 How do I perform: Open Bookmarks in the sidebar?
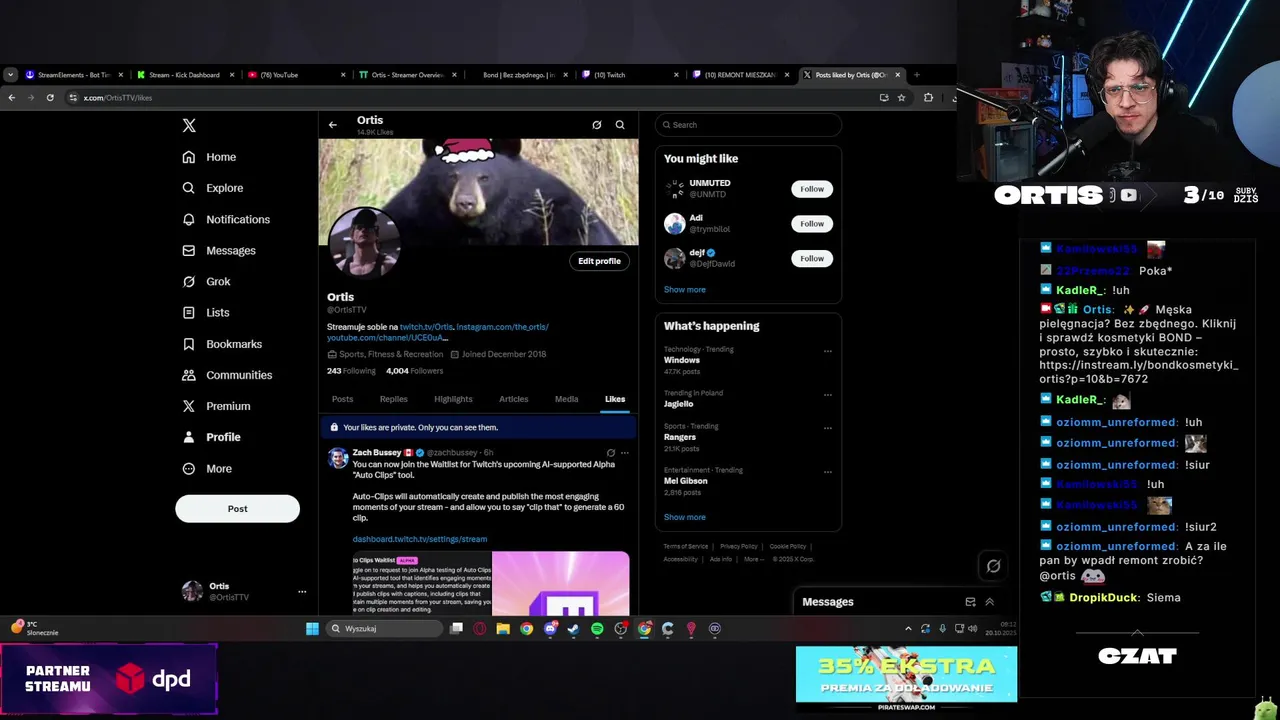[x=221, y=344]
